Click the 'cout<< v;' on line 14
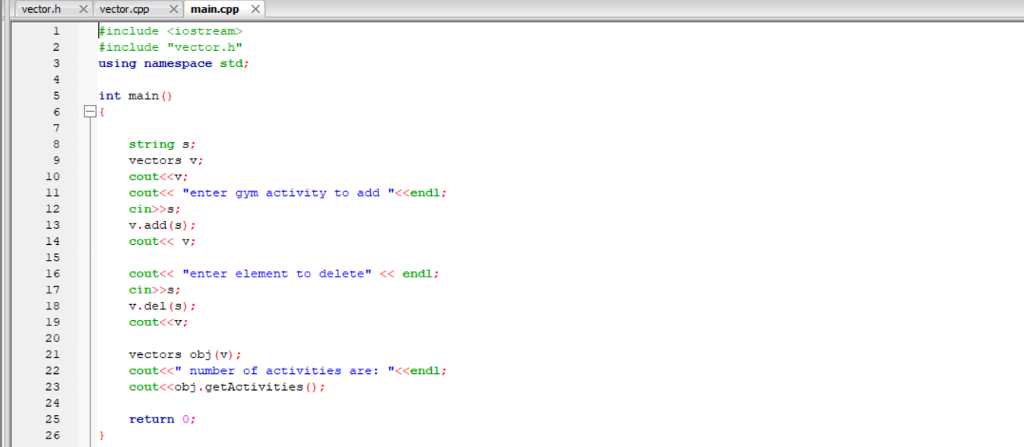Screen dimensions: 1024x447 (162, 241)
